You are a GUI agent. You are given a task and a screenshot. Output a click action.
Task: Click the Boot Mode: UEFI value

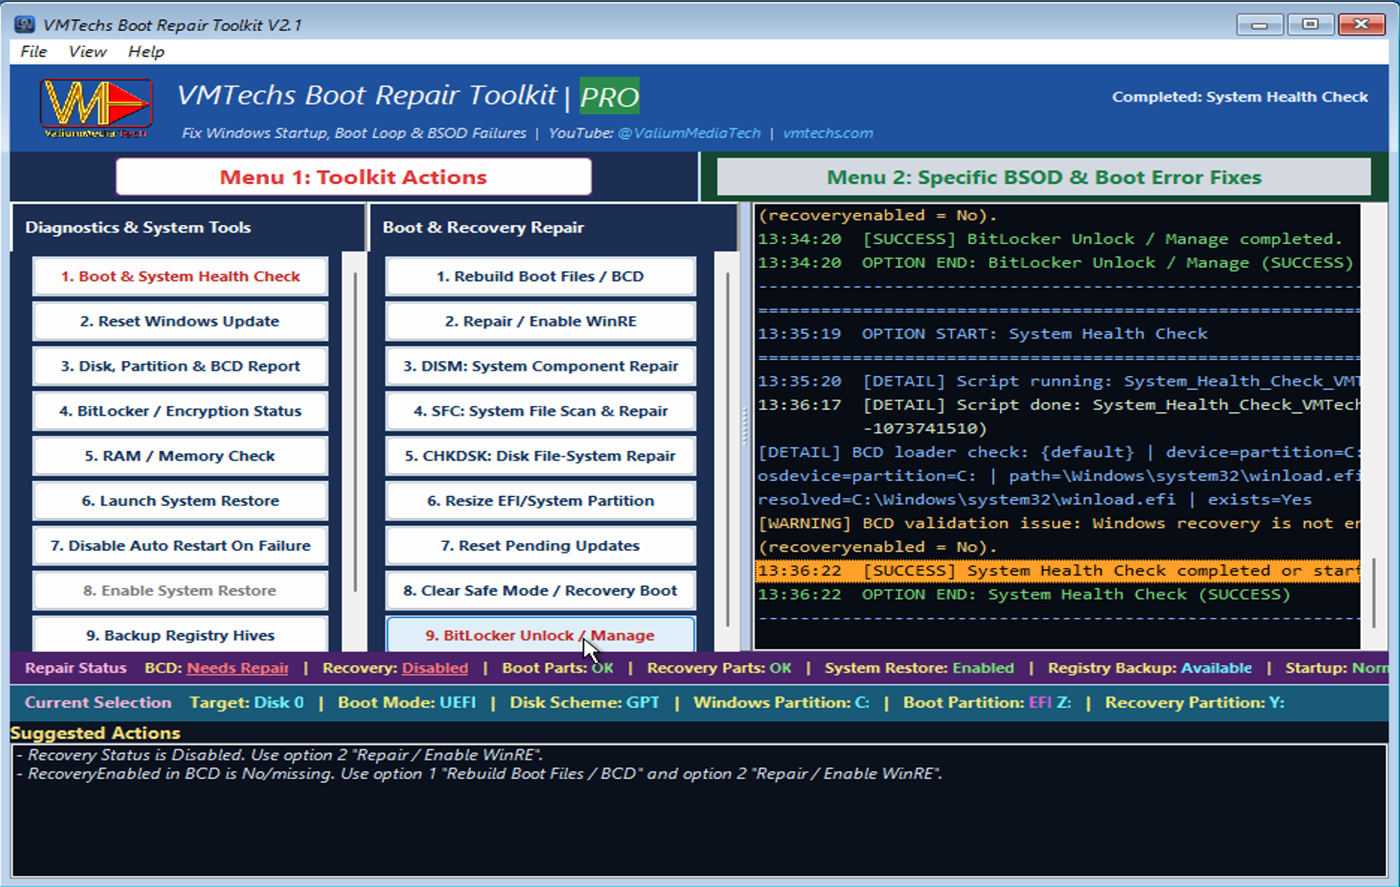tap(407, 702)
